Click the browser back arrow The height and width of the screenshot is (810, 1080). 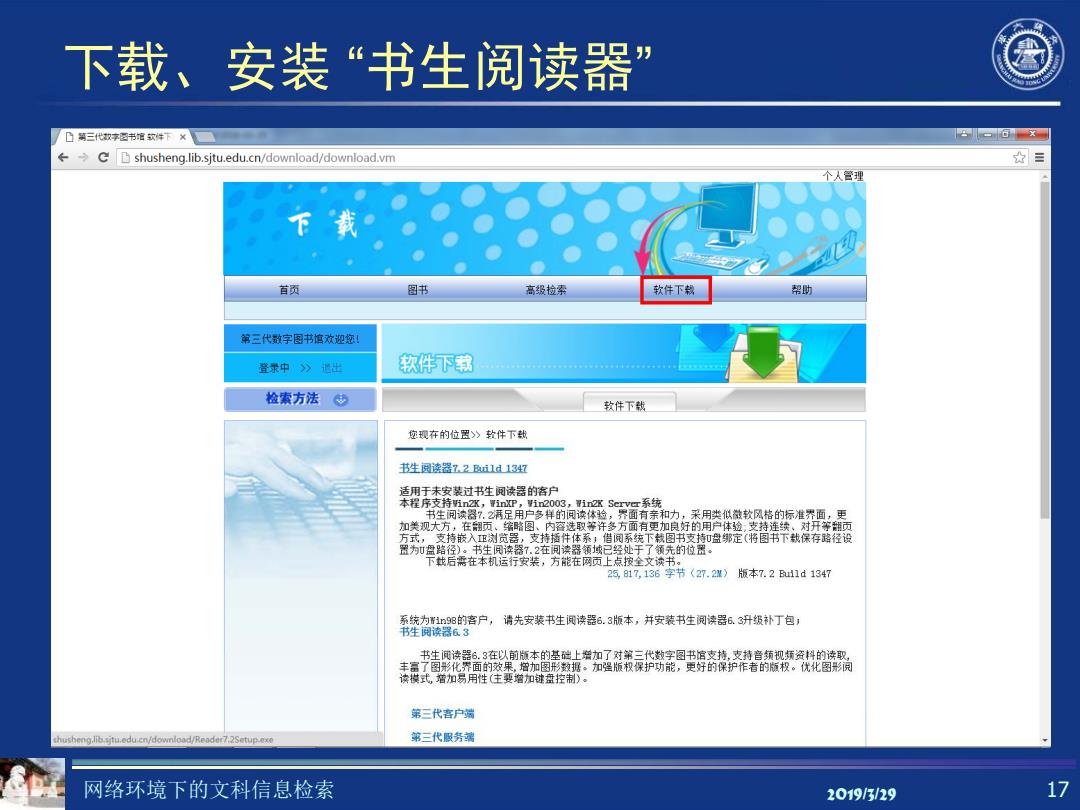click(x=63, y=158)
